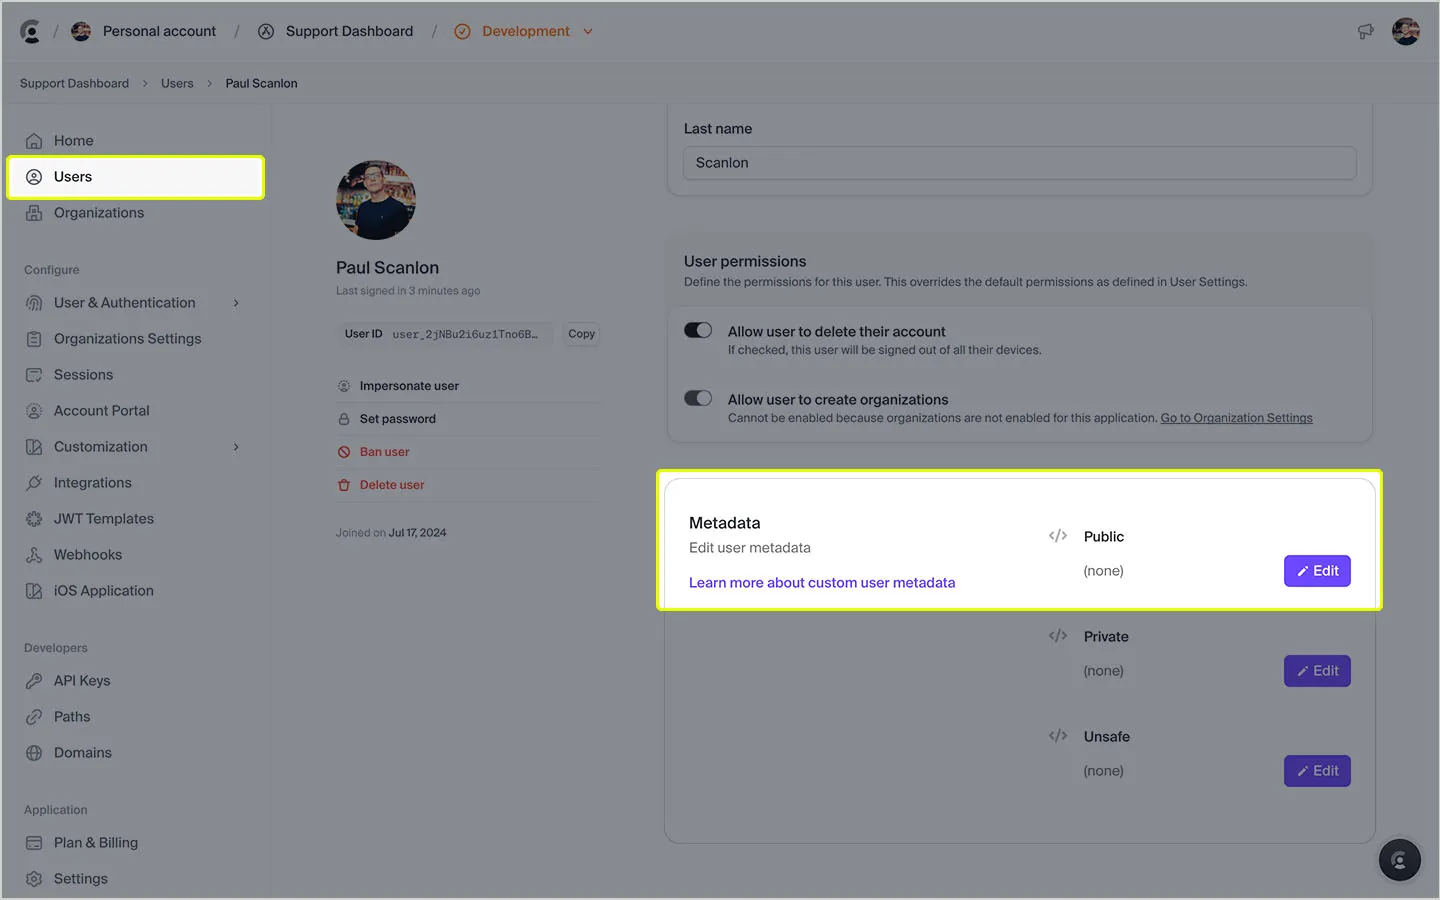This screenshot has width=1440, height=900.
Task: Click the Account Portal icon
Action: [x=34, y=411]
